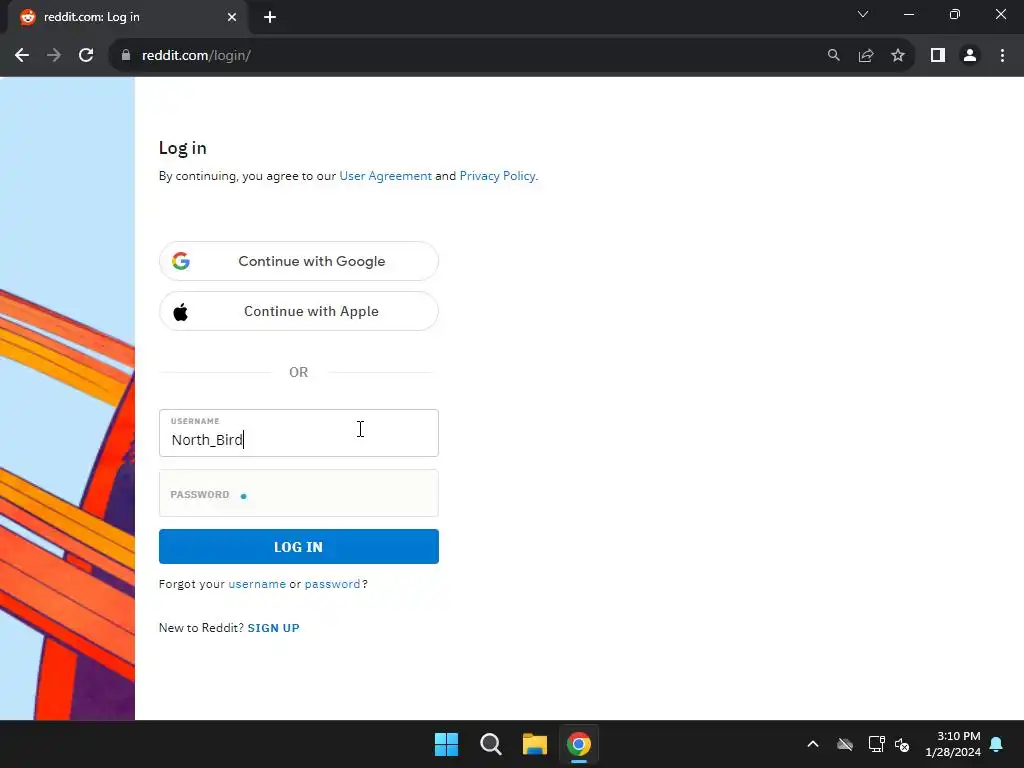This screenshot has width=1024, height=768.
Task: Open the User Agreement link
Action: click(385, 176)
